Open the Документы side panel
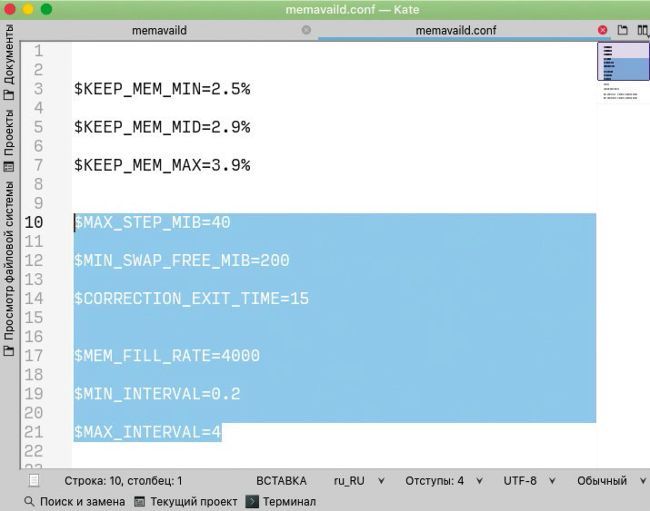Screen dimensions: 650x511 click(9, 68)
